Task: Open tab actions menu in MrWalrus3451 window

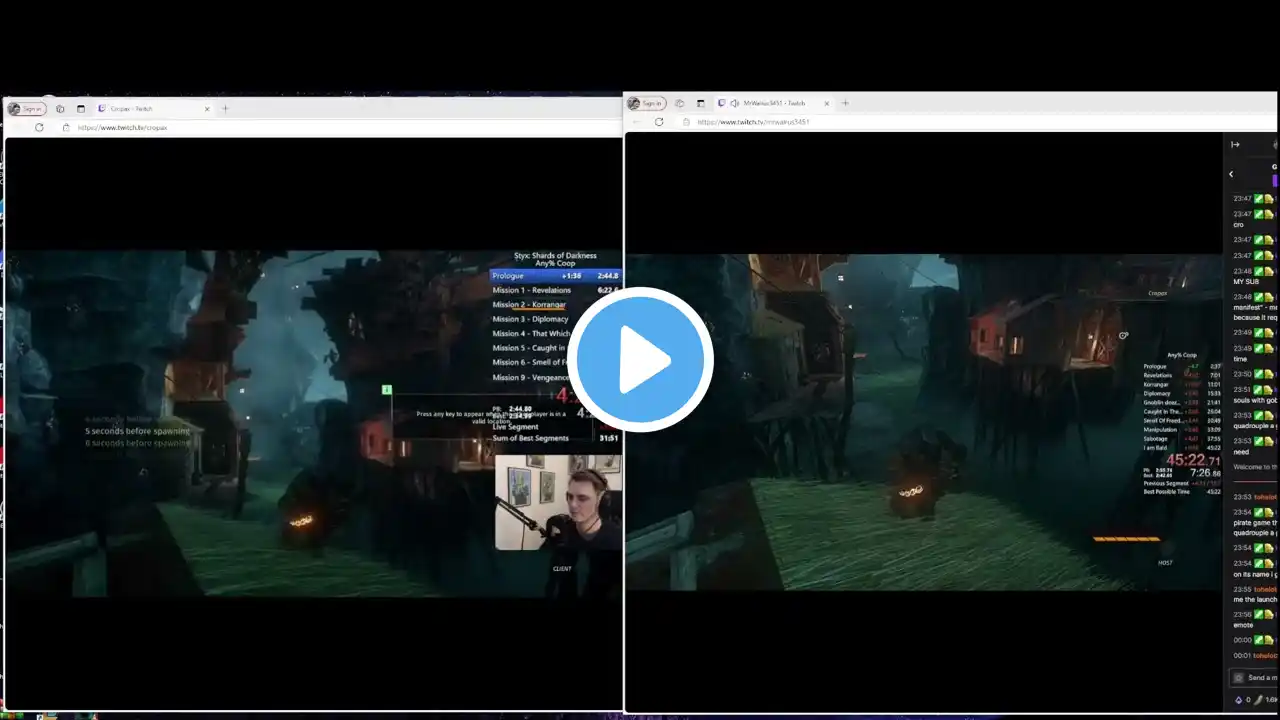Action: click(x=700, y=103)
